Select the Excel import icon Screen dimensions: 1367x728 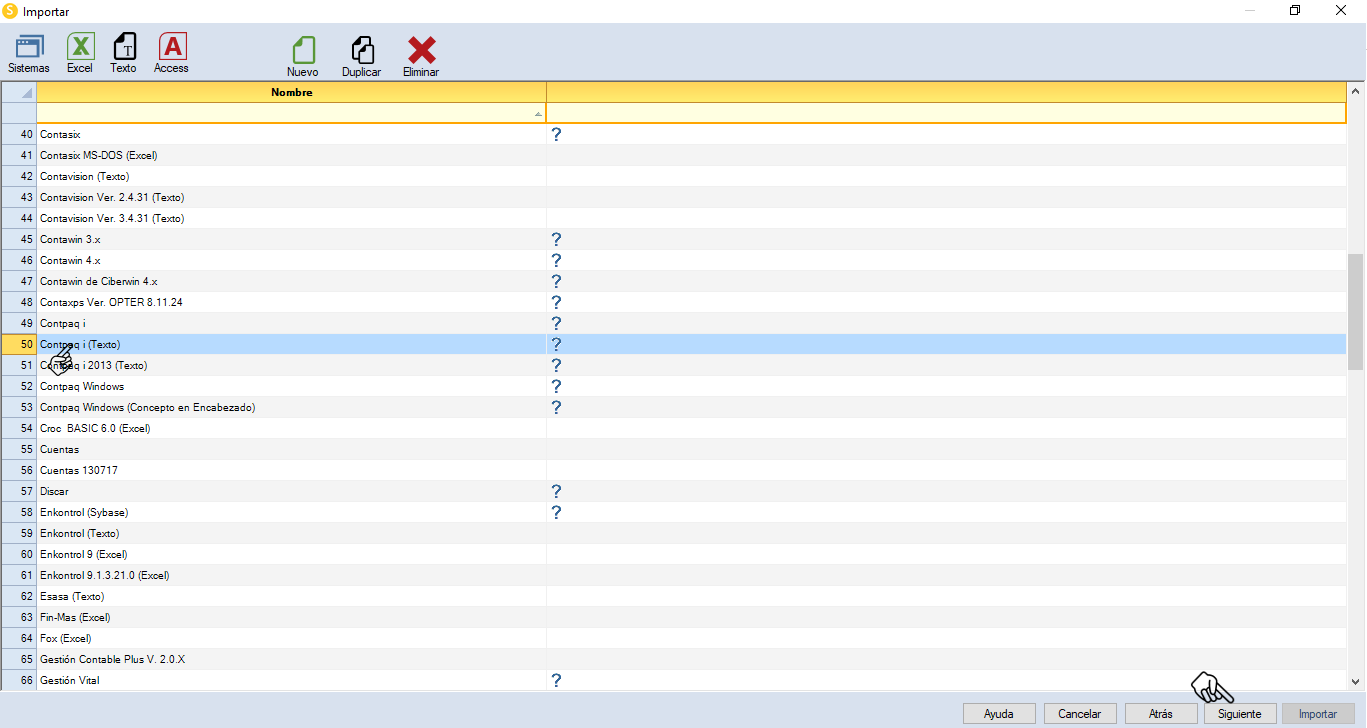tap(80, 53)
